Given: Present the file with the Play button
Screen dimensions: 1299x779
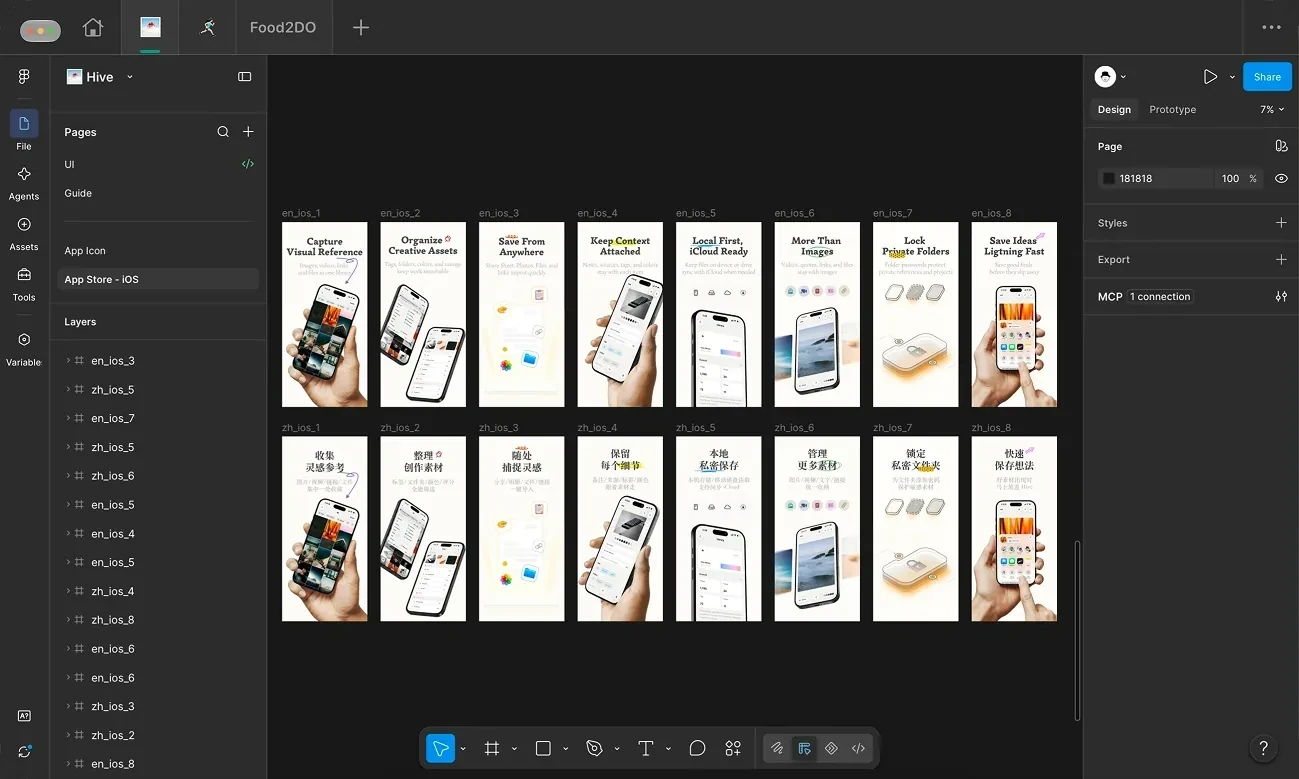Looking at the screenshot, I should [x=1210, y=77].
